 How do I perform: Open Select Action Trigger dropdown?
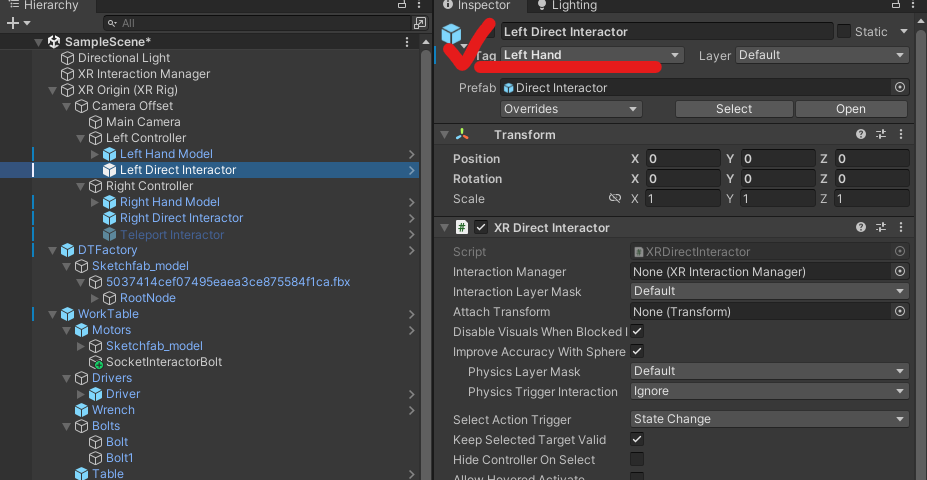(769, 419)
